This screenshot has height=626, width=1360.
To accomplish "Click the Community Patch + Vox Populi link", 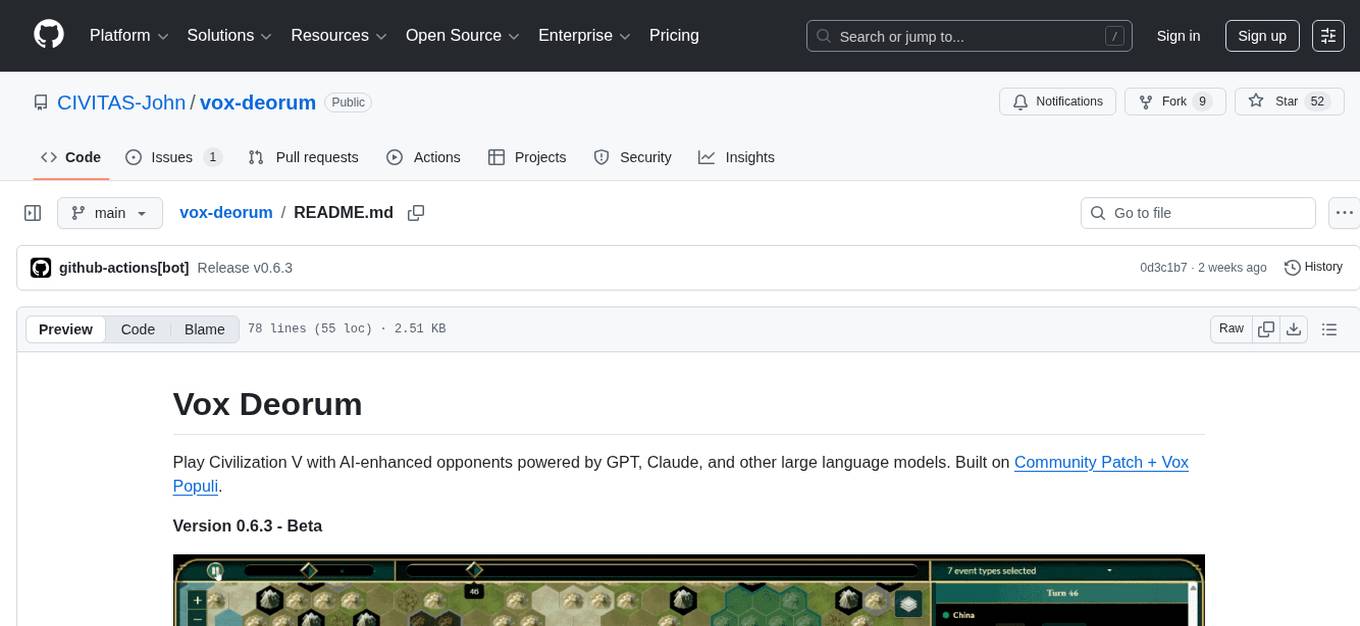I will [1101, 462].
